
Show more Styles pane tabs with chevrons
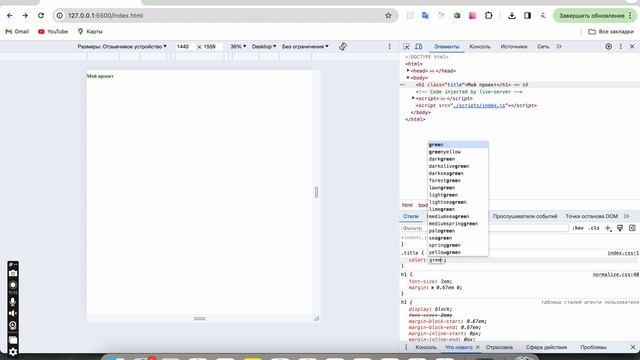point(627,216)
